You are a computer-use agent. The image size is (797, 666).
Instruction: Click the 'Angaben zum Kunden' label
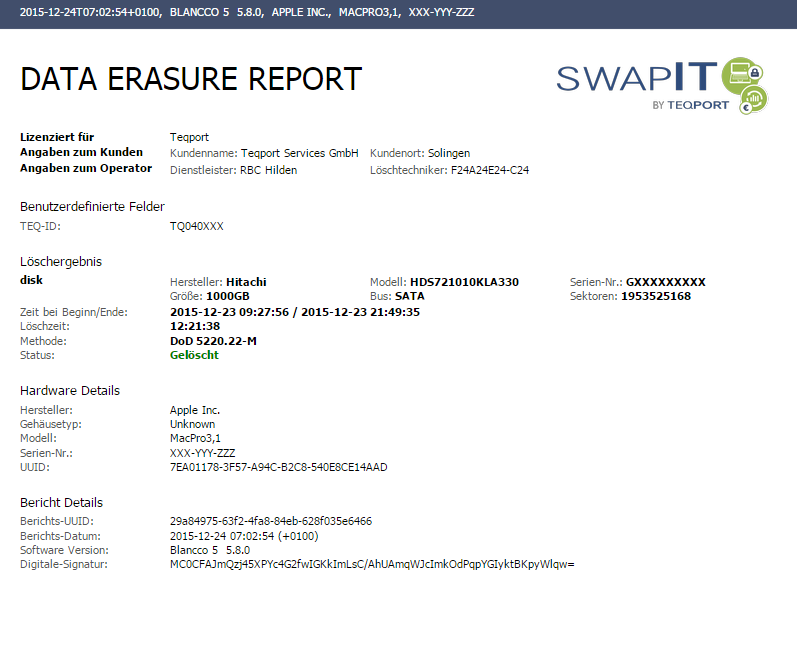coord(81,153)
